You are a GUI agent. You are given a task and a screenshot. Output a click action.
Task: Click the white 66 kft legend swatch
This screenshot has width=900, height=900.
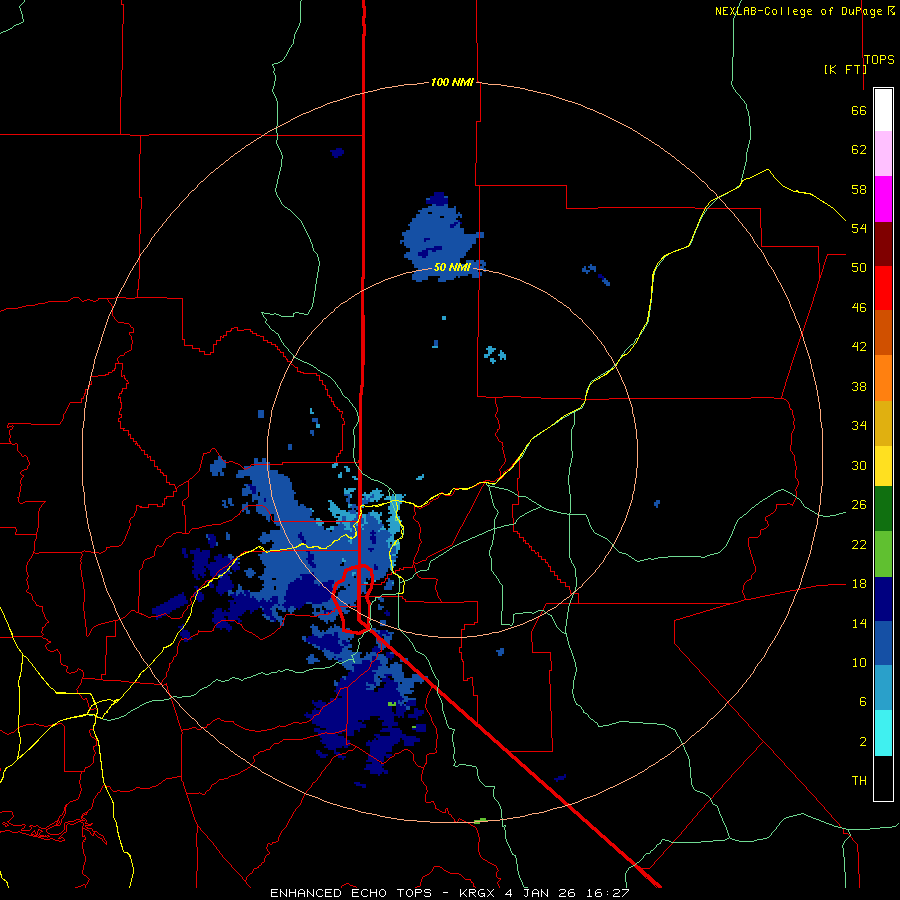(x=883, y=110)
